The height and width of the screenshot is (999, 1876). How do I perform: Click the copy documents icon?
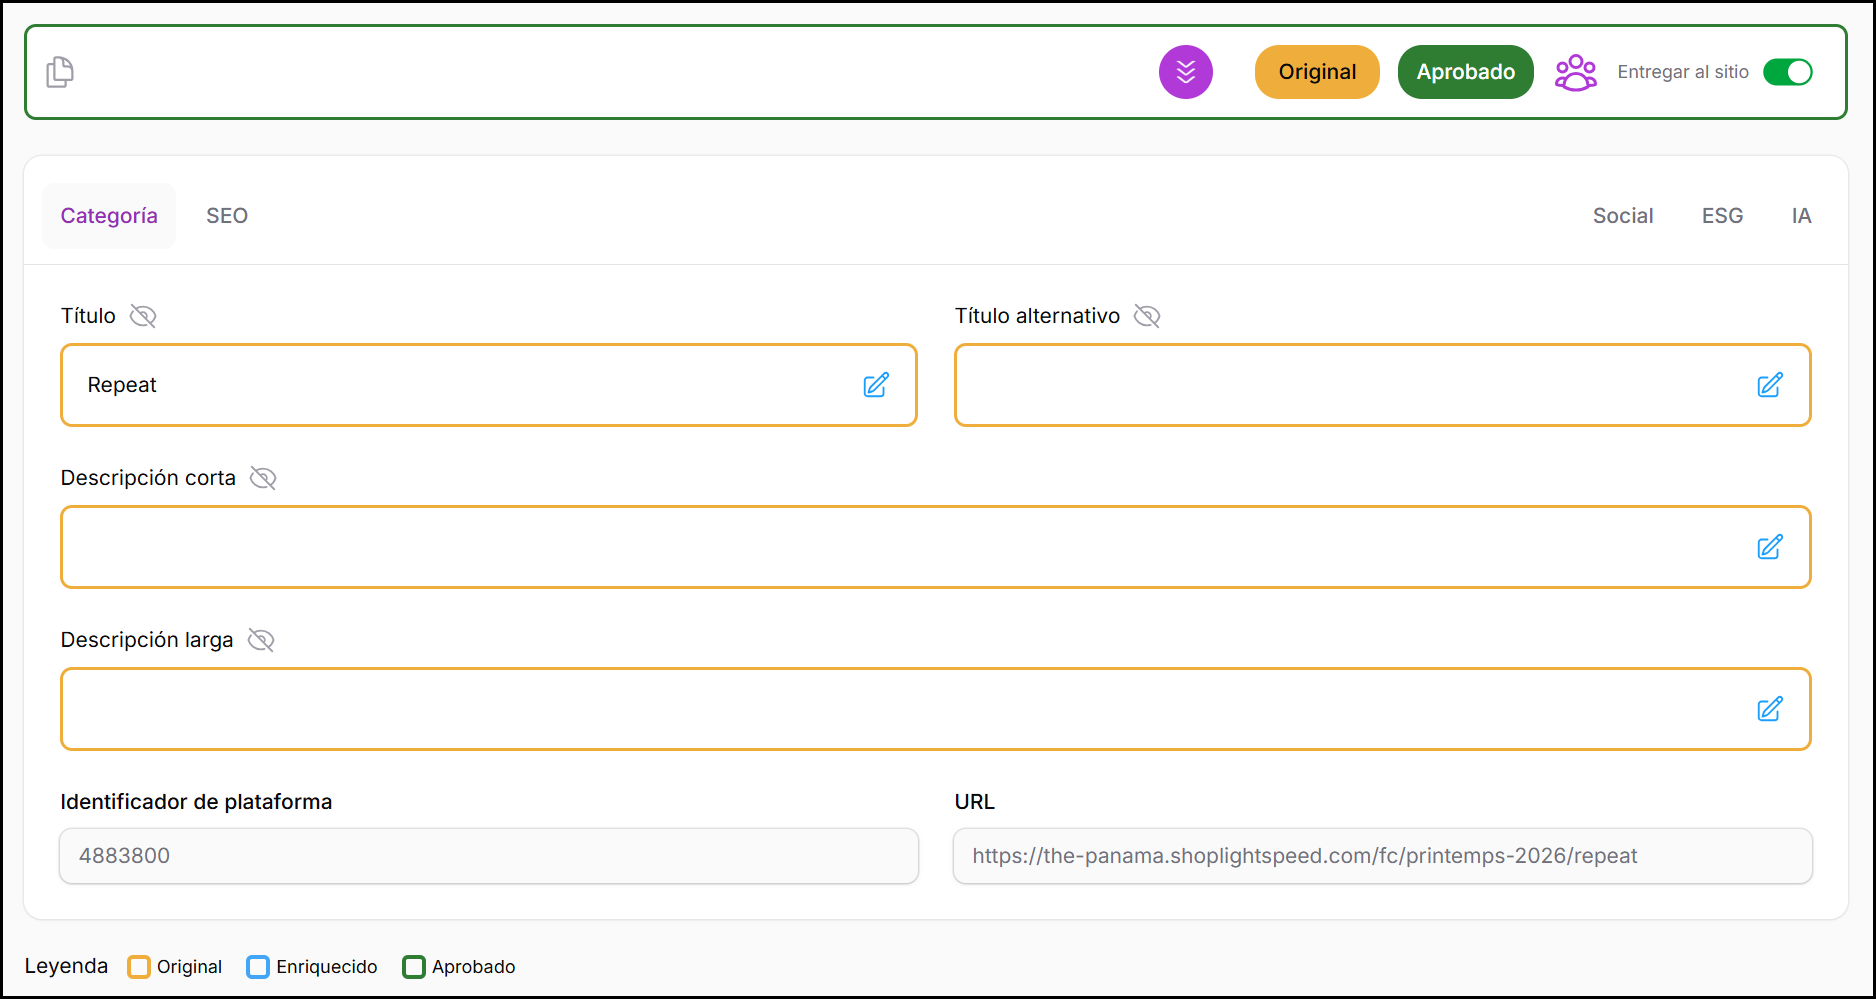60,72
